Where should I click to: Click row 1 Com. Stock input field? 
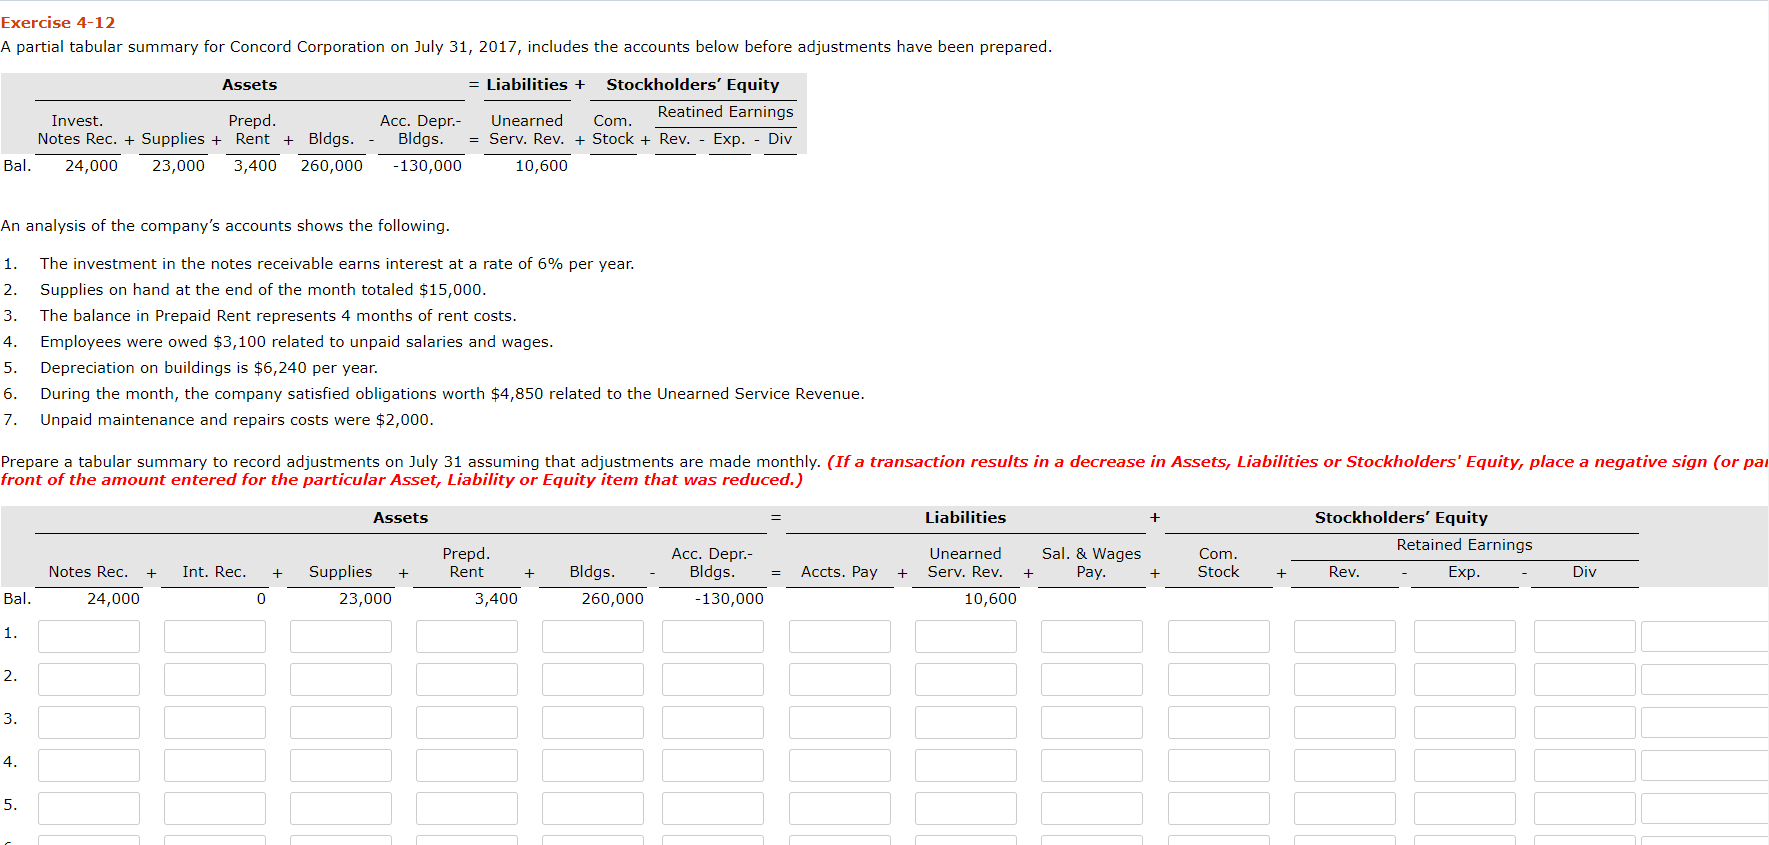[x=1219, y=636]
